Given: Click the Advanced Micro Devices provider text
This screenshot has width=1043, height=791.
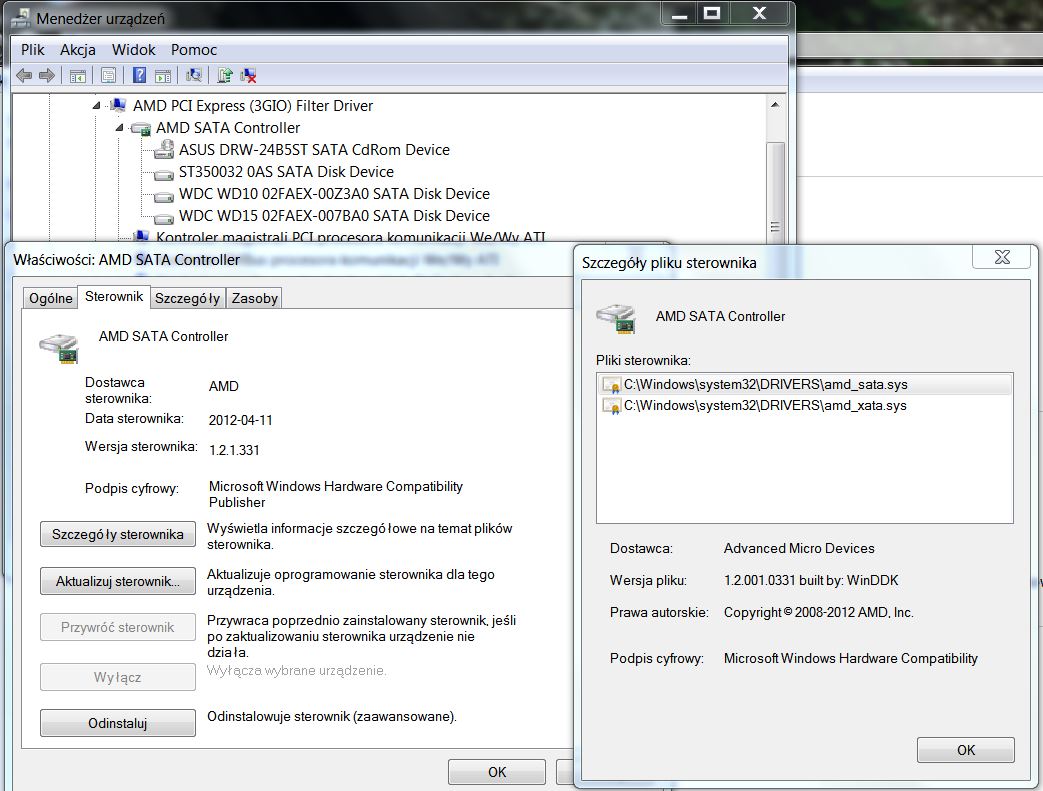Looking at the screenshot, I should [799, 548].
